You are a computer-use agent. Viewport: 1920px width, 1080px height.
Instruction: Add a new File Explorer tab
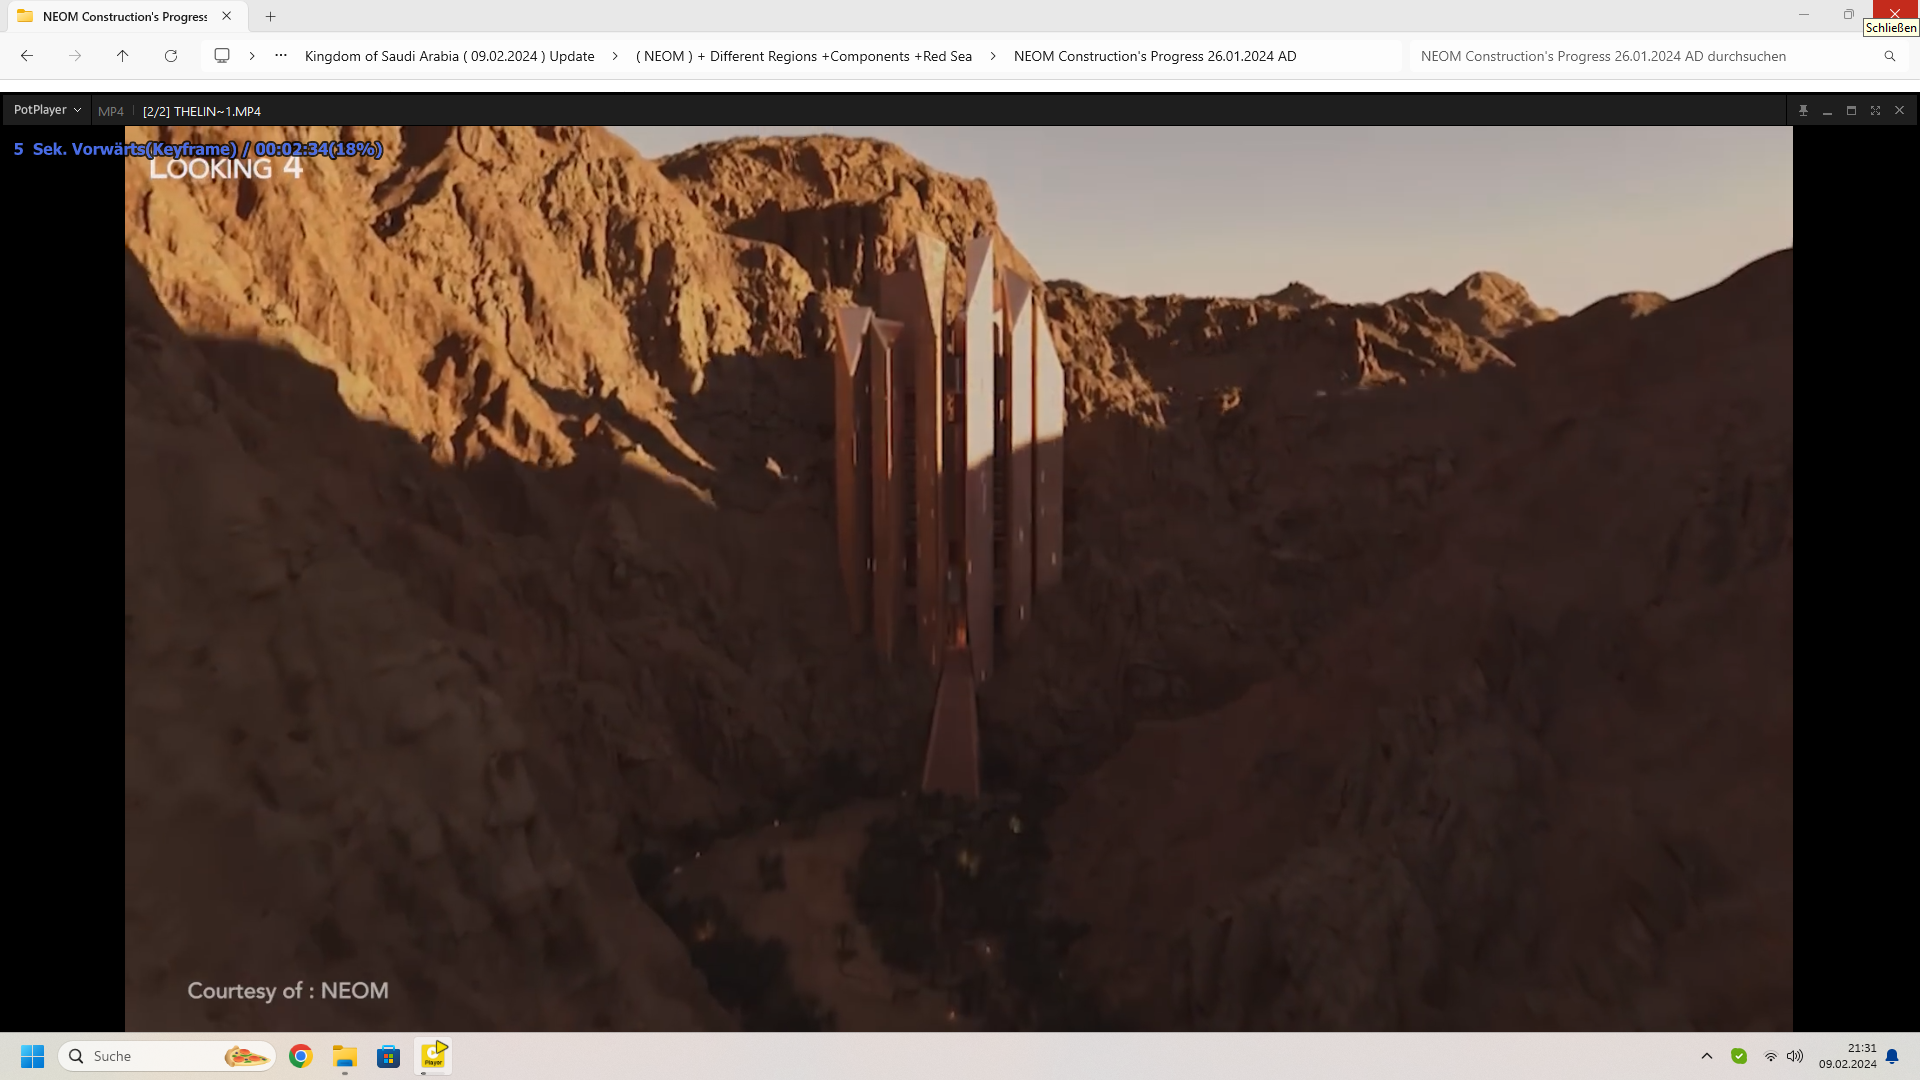(x=270, y=16)
